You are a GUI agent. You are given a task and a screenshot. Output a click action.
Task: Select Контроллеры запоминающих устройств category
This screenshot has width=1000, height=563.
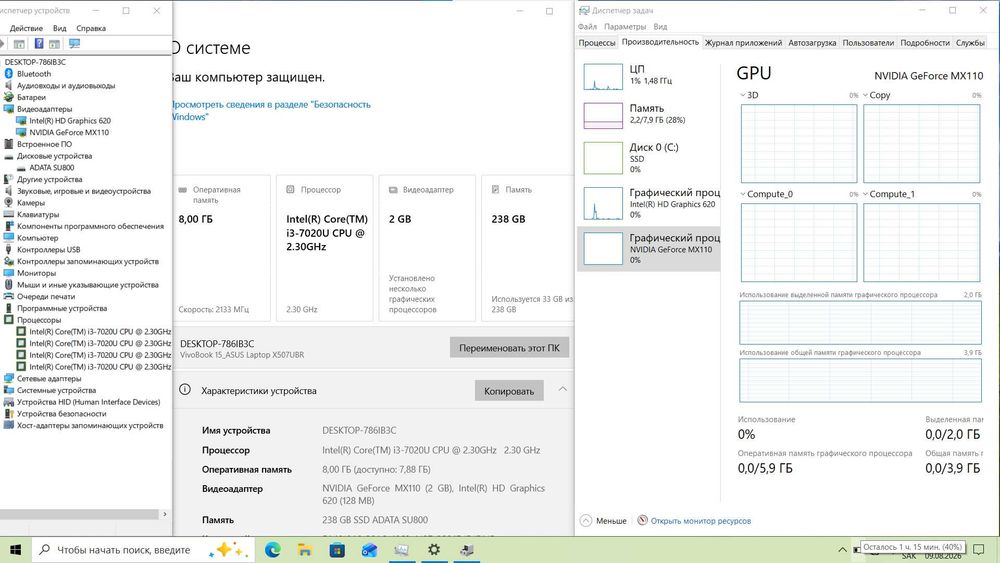tap(87, 261)
